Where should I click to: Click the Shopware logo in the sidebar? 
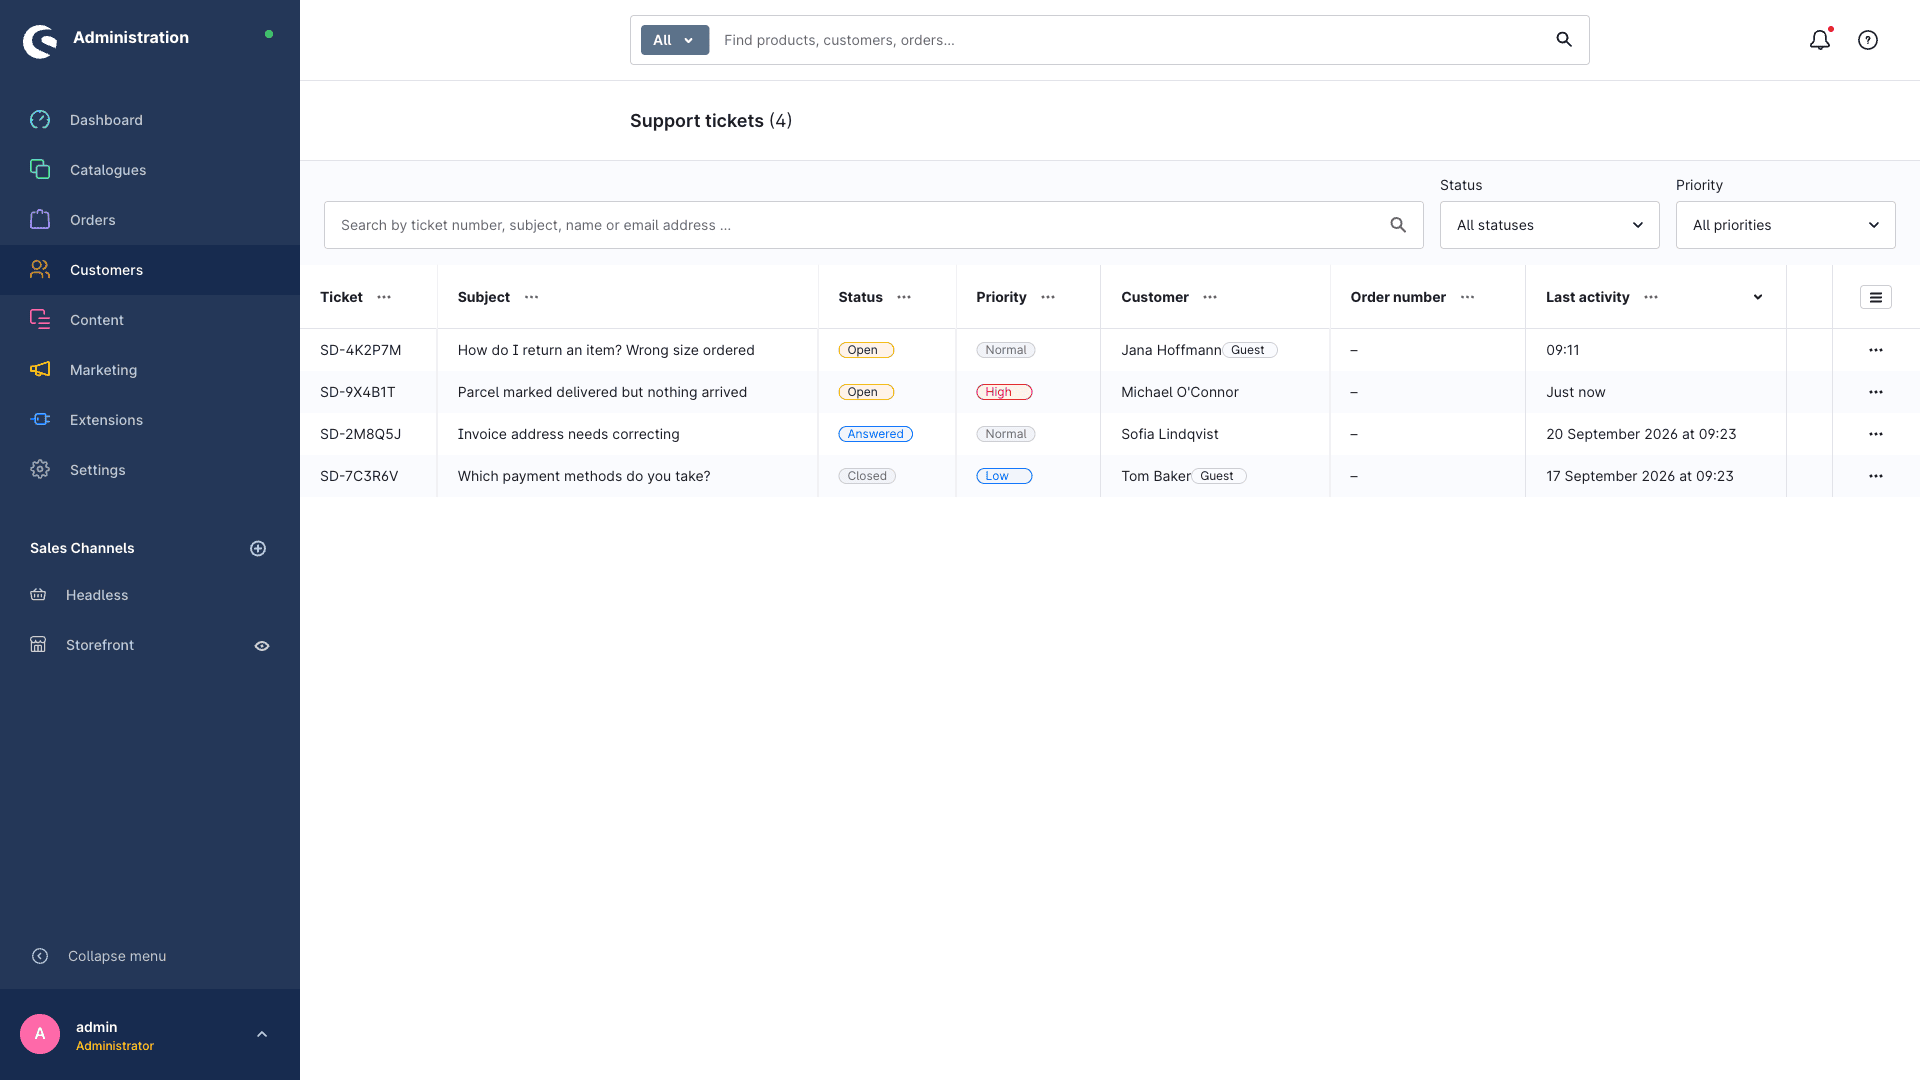(40, 41)
